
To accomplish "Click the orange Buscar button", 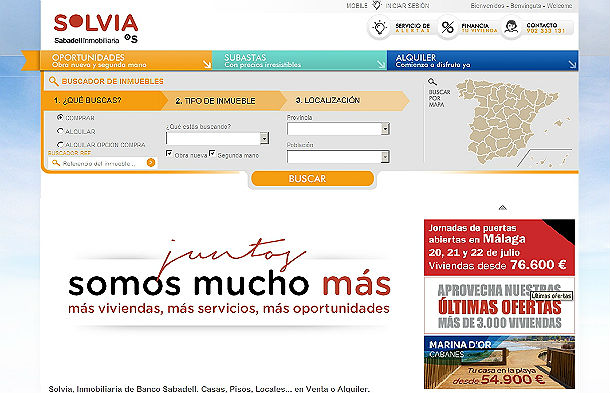I will click(312, 179).
